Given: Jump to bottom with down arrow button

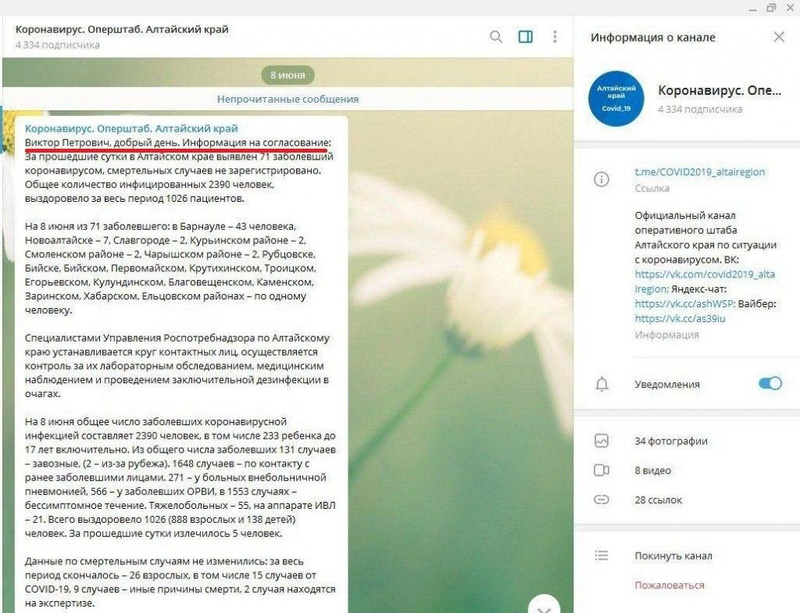Looking at the screenshot, I should [544, 606].
